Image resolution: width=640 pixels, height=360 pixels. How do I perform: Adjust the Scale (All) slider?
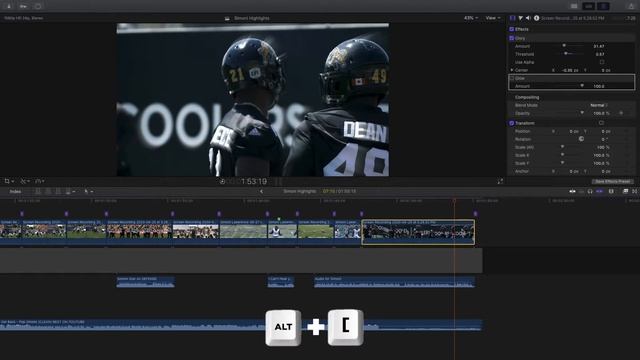tap(562, 147)
